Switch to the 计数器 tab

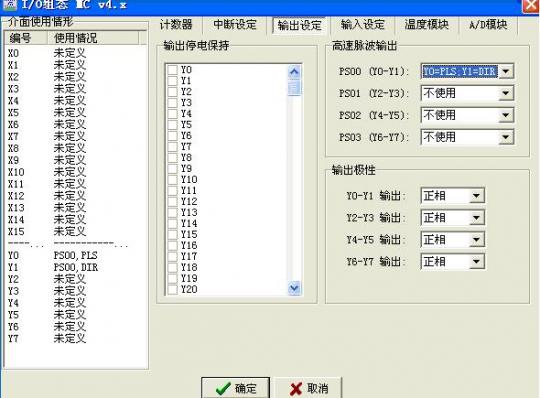click(x=176, y=25)
